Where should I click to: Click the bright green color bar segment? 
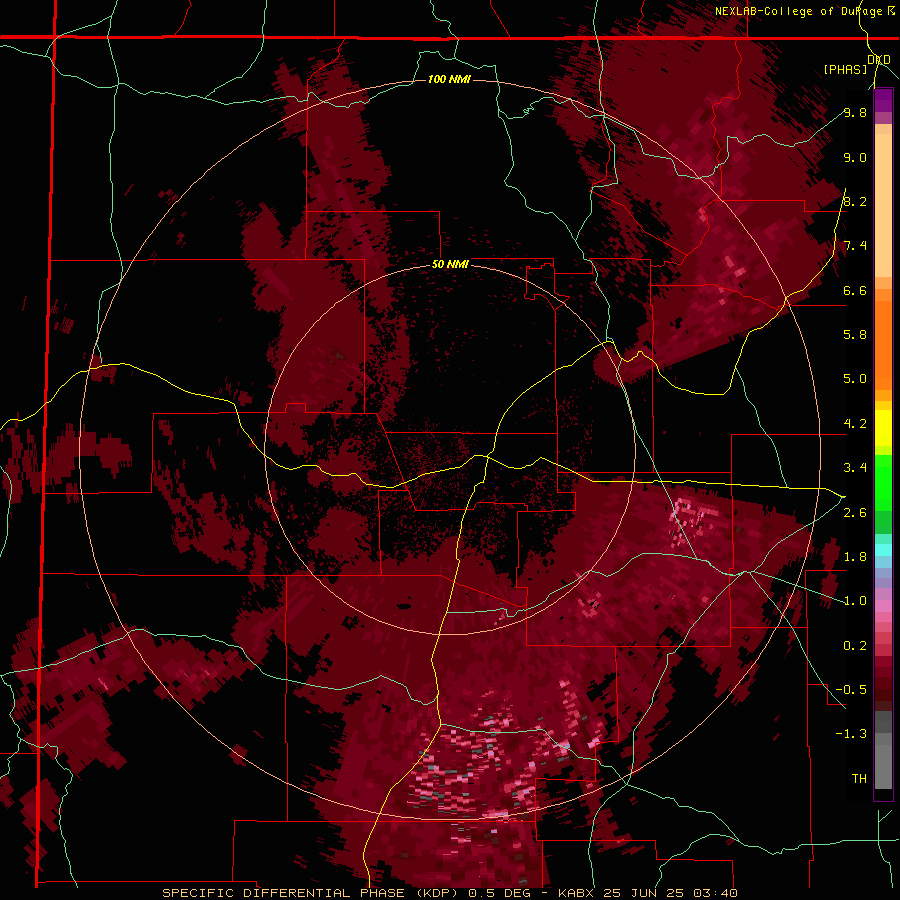click(x=883, y=482)
